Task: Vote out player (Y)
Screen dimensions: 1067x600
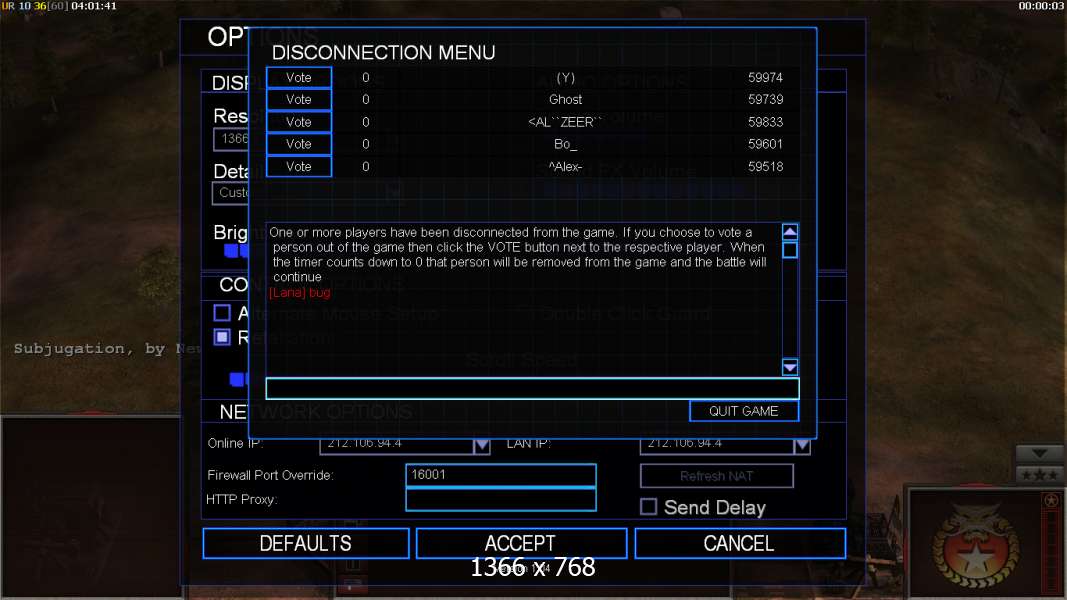Action: click(299, 78)
